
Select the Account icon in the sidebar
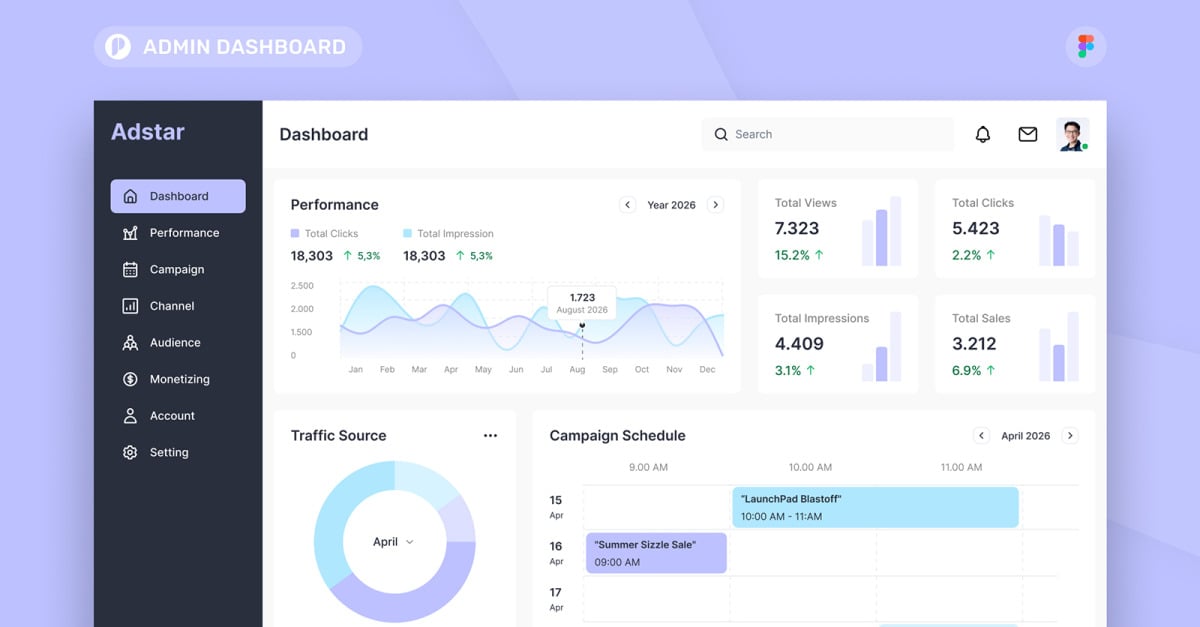tap(129, 415)
